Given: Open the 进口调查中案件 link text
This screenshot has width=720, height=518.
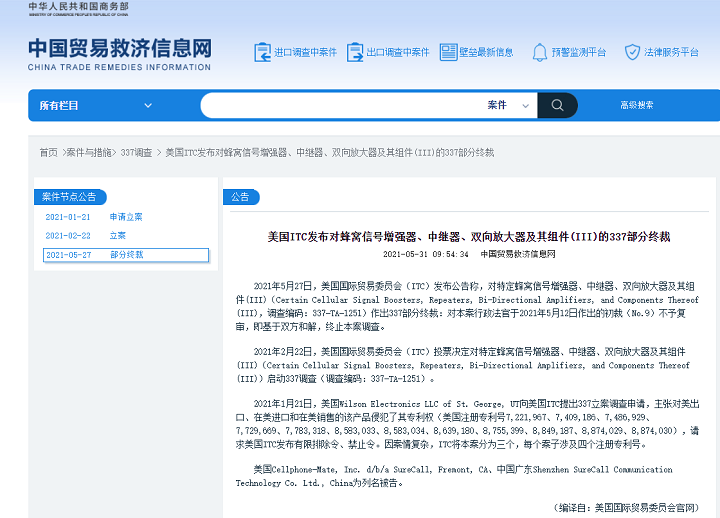Looking at the screenshot, I should click(305, 52).
